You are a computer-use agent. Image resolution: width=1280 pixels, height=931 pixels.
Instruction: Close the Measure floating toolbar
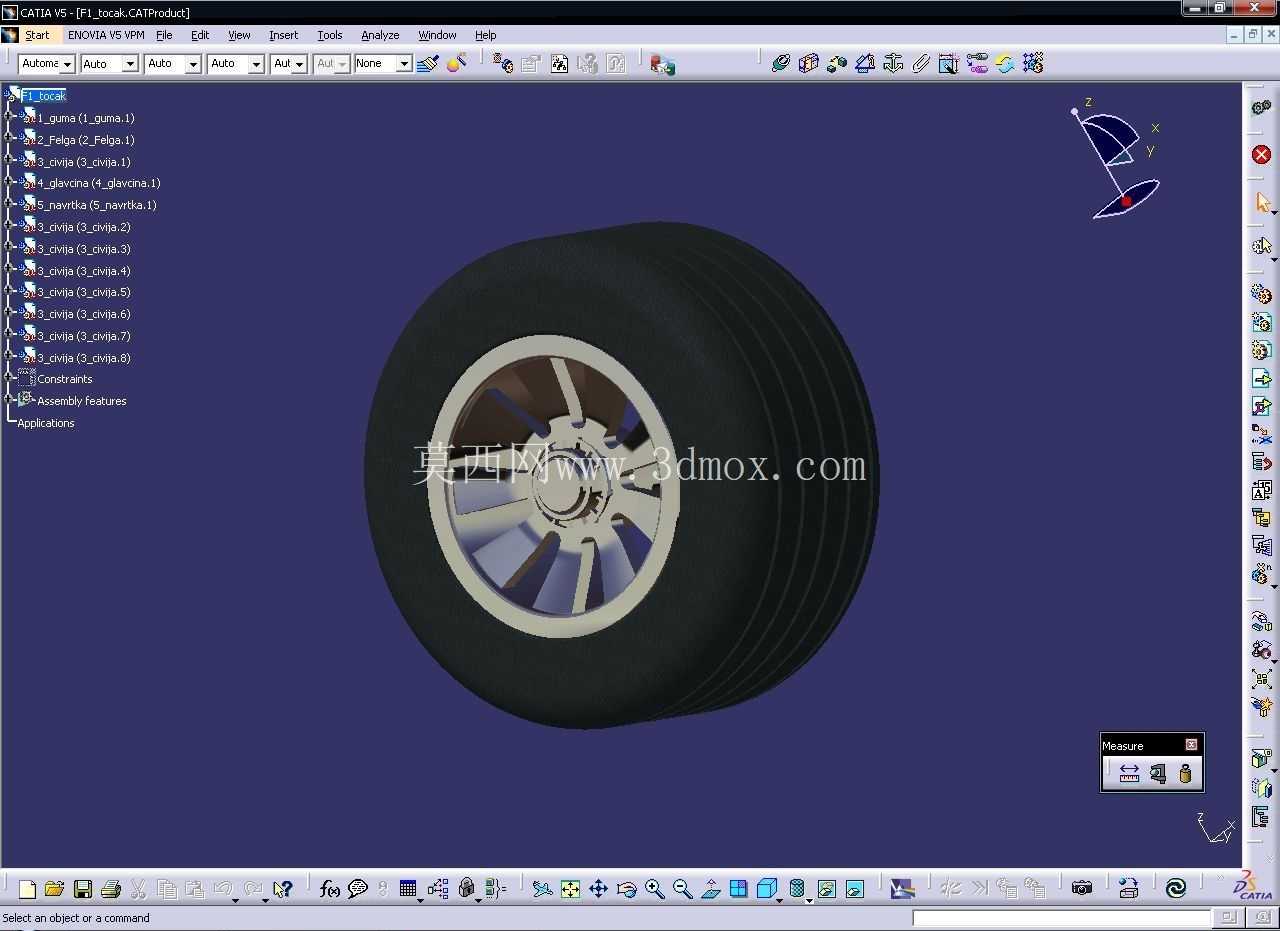(x=1191, y=745)
